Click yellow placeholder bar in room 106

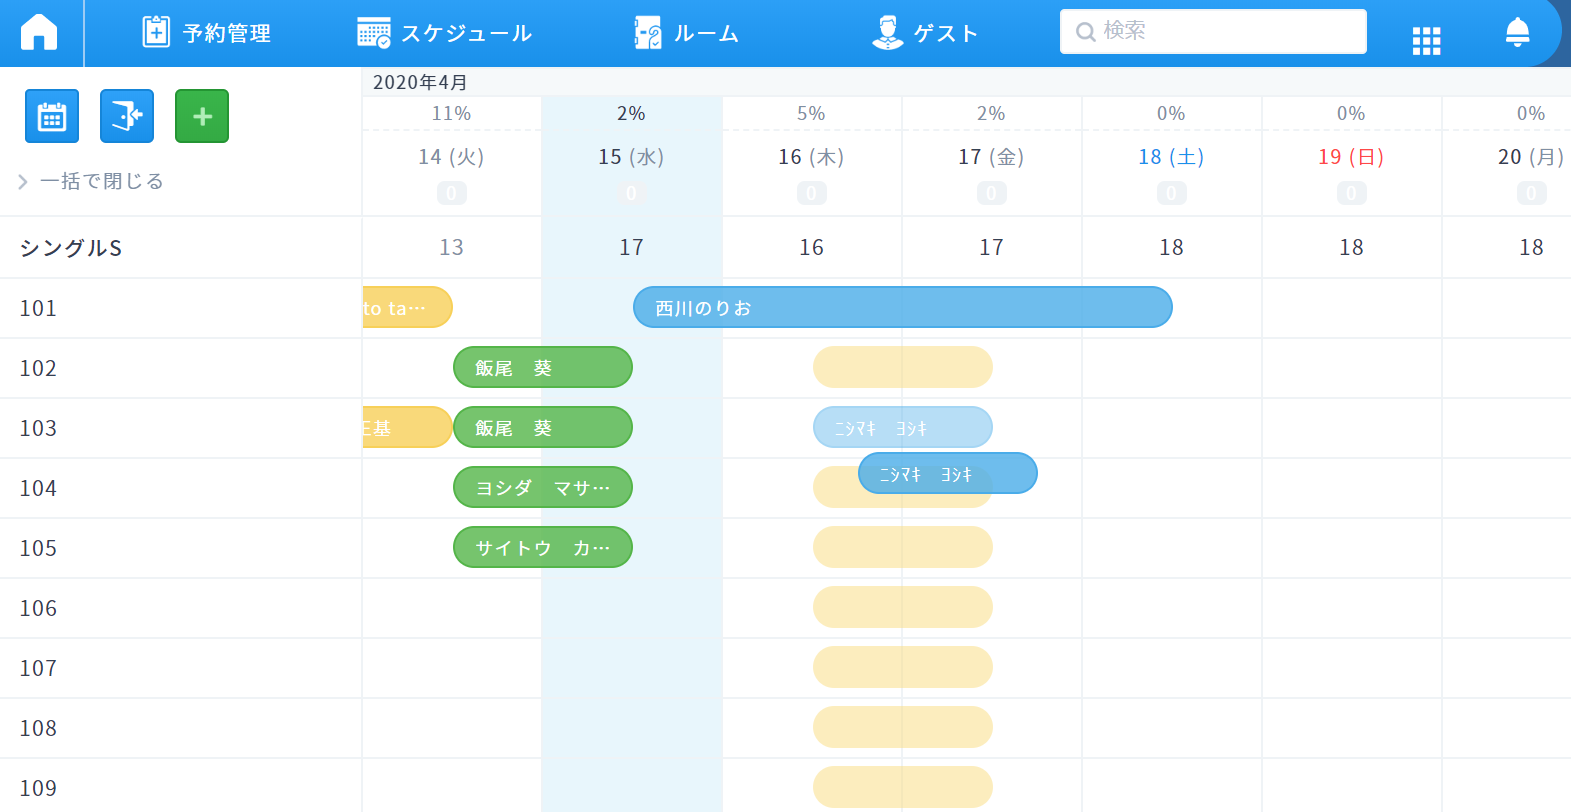(x=903, y=607)
